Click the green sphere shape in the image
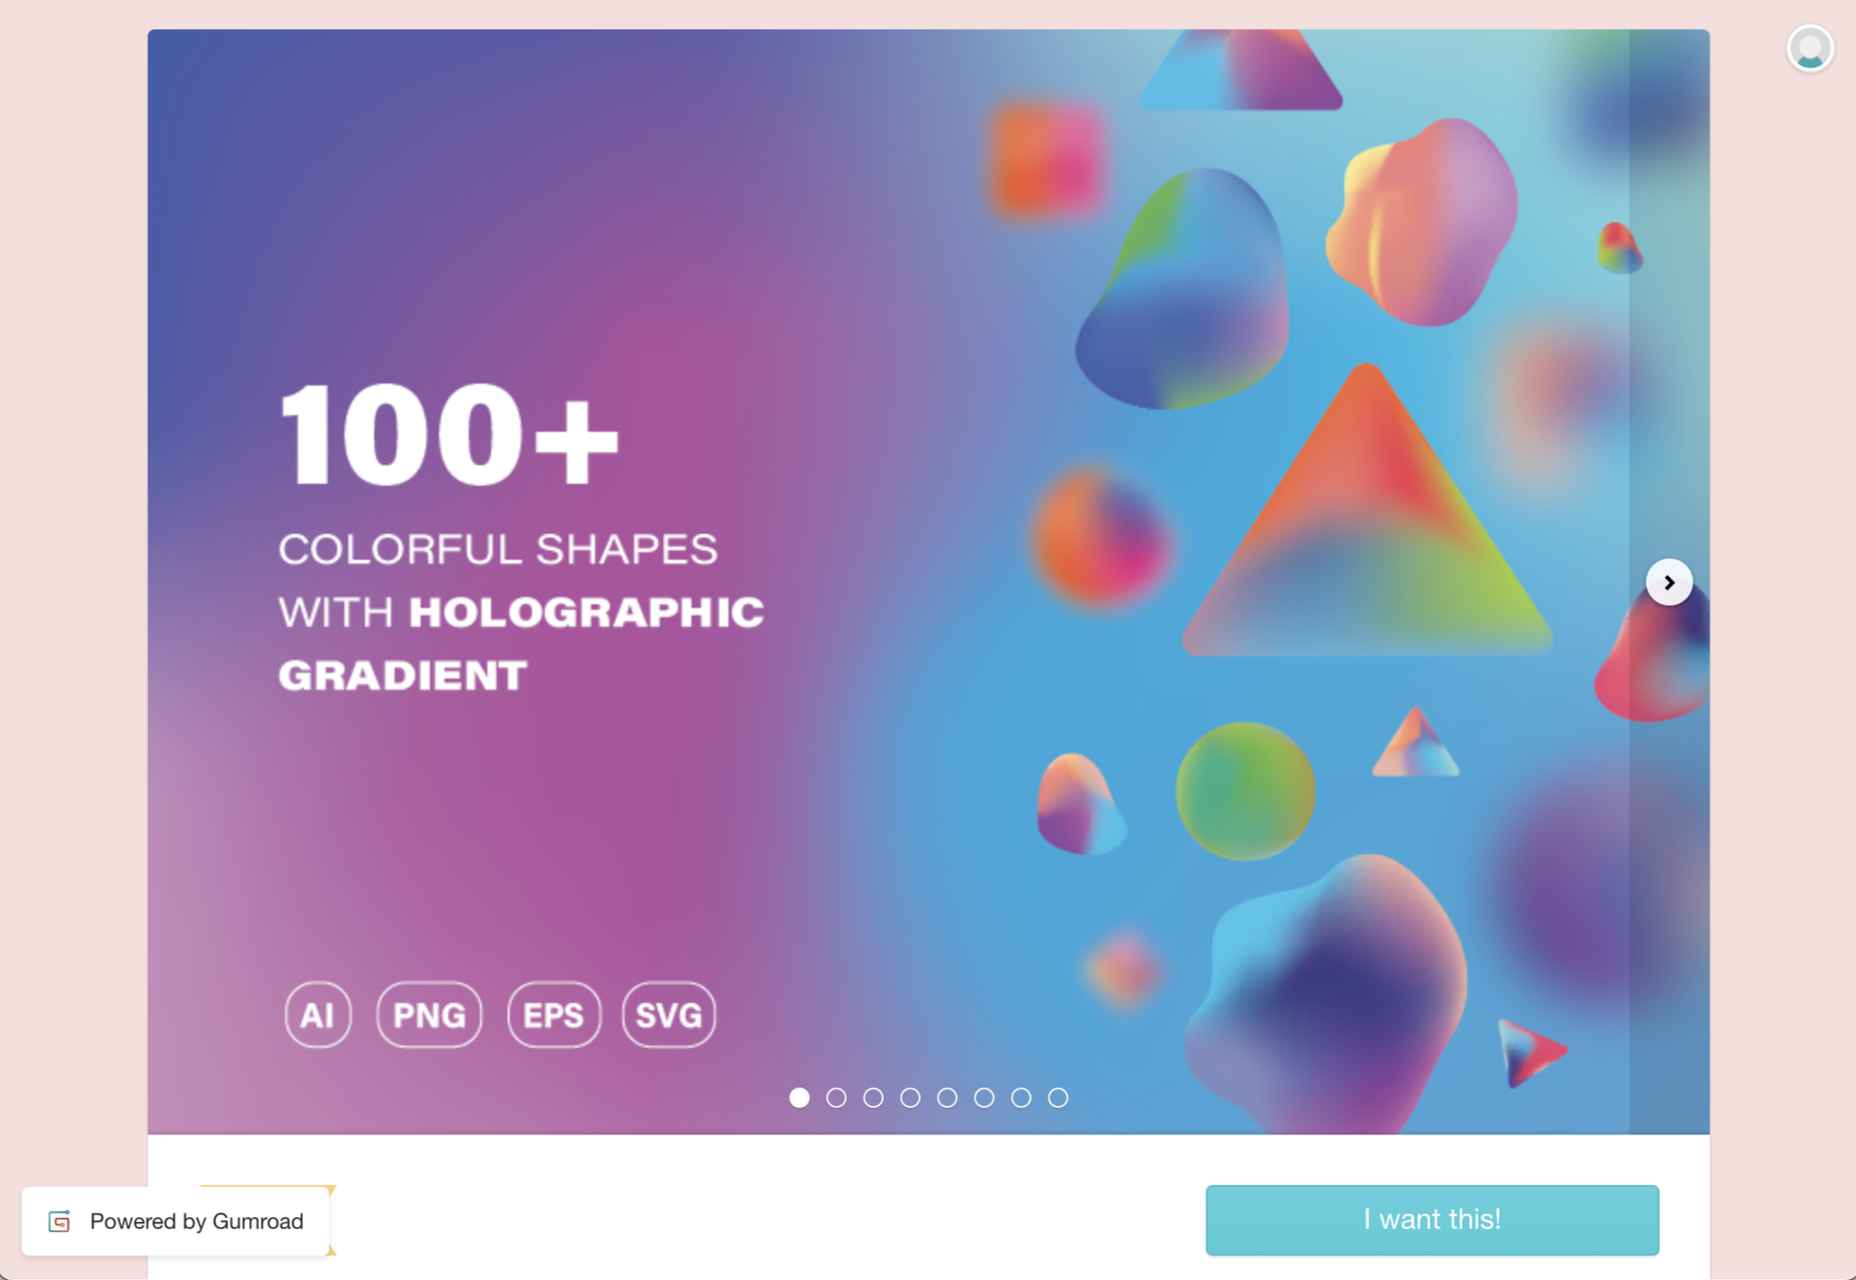Viewport: 1856px width, 1280px height. coord(1245,791)
